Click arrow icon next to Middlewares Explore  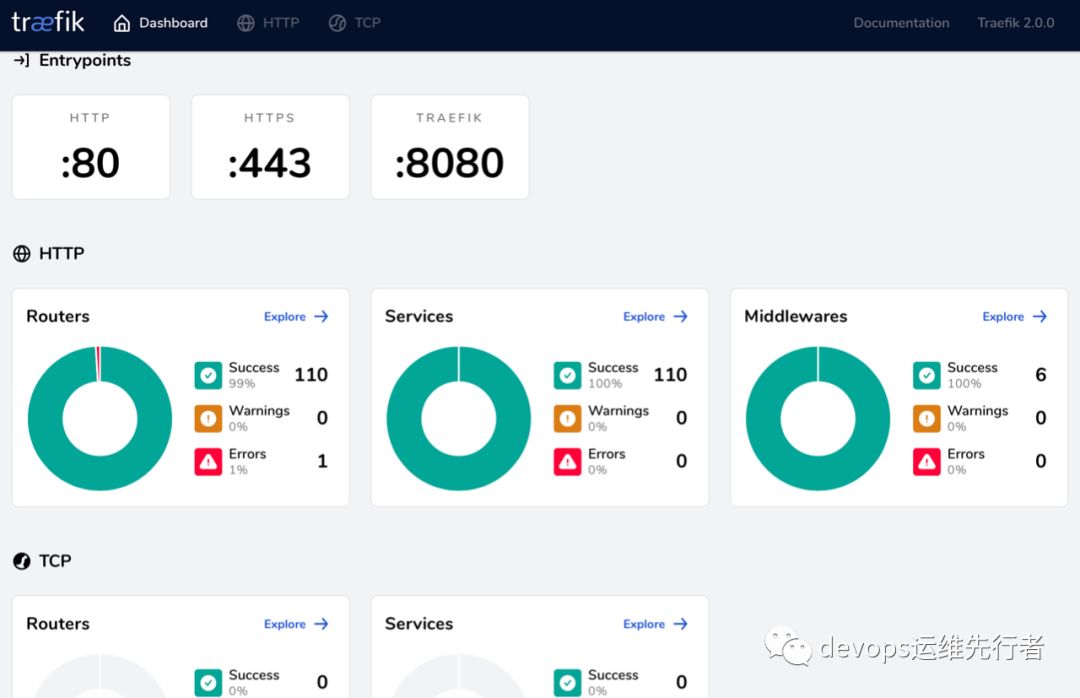[1040, 316]
